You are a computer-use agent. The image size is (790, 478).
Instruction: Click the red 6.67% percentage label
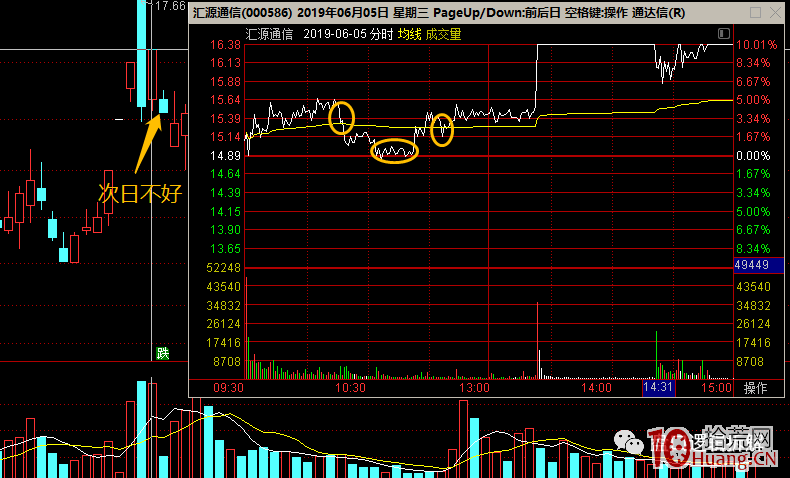click(x=753, y=81)
